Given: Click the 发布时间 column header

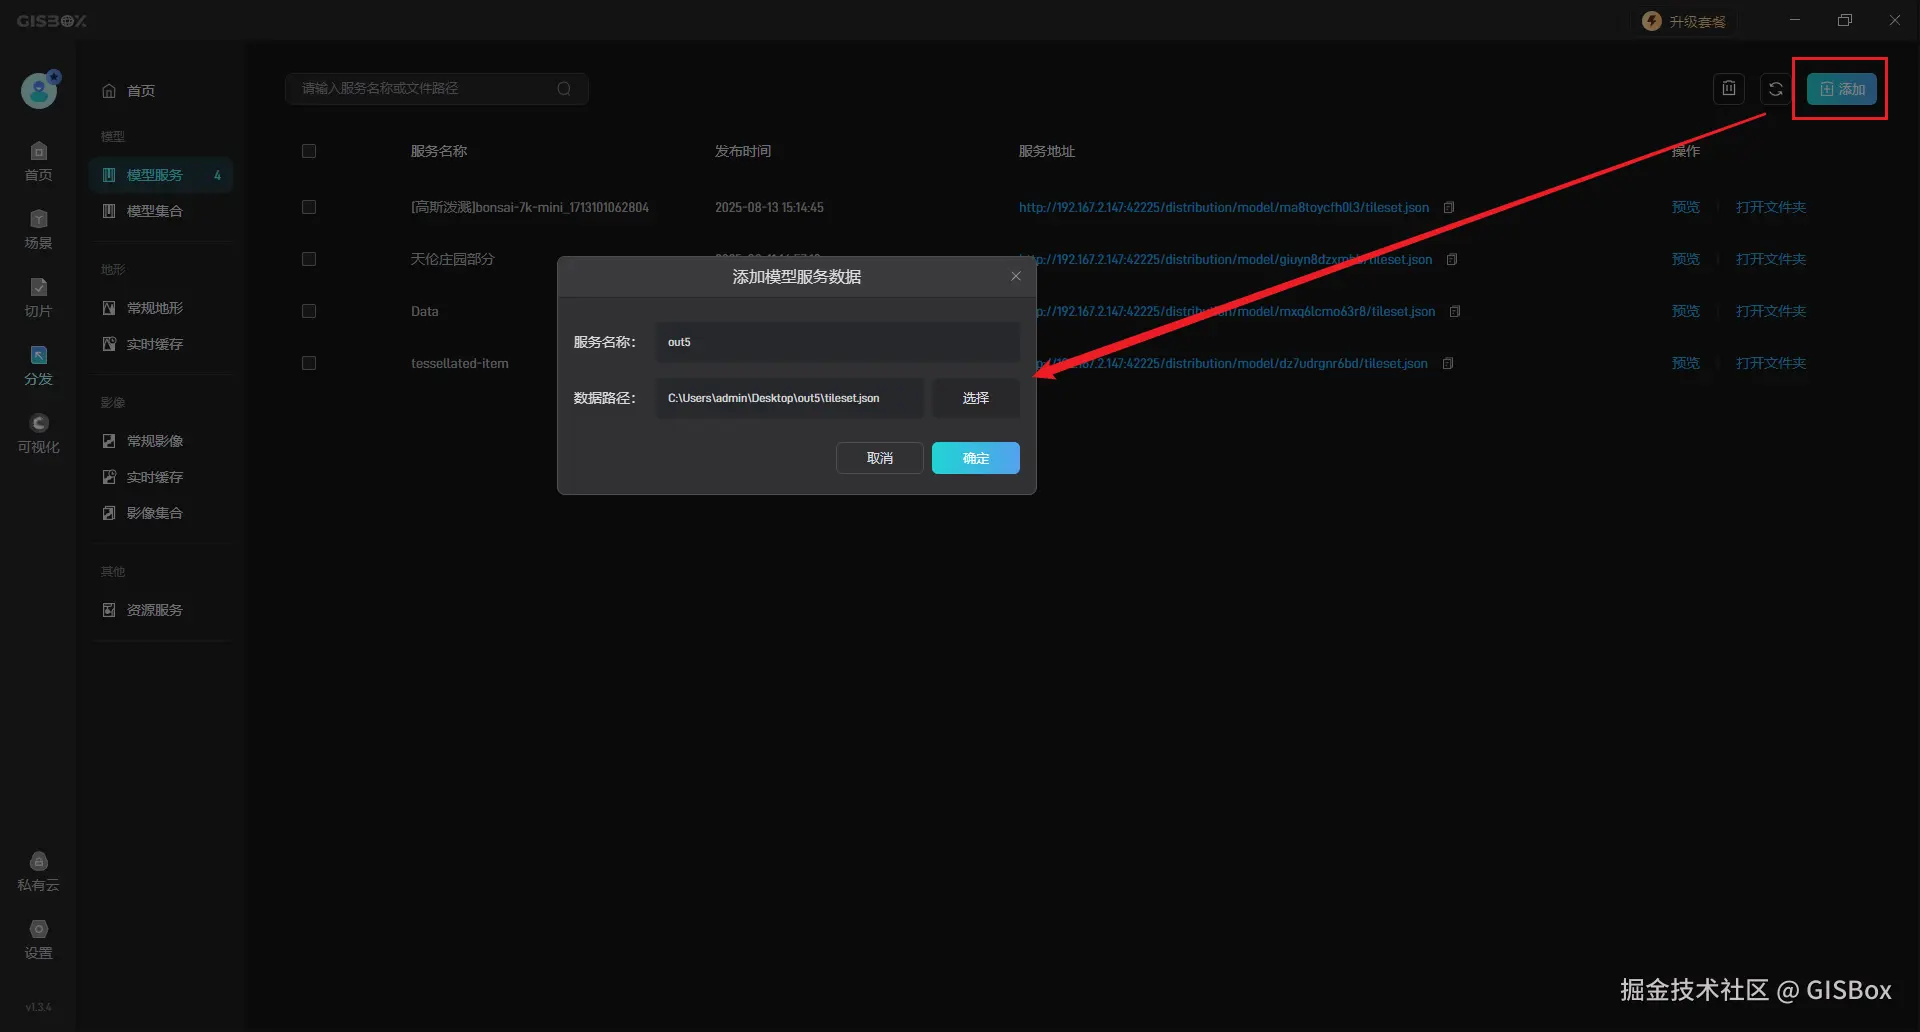Looking at the screenshot, I should (743, 152).
